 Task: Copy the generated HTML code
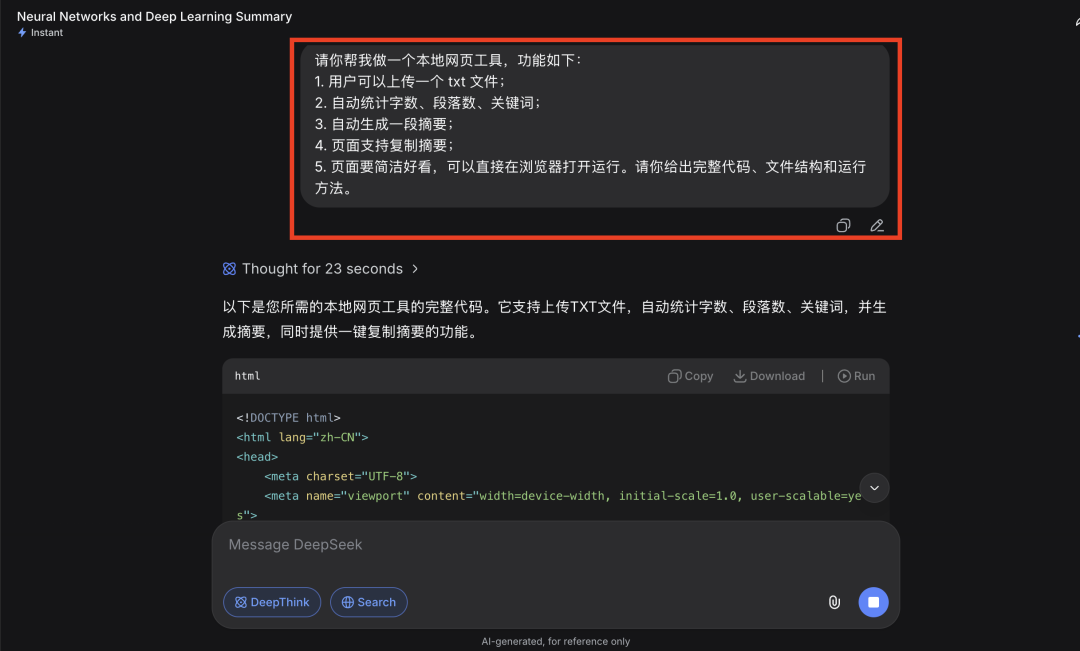coord(690,375)
